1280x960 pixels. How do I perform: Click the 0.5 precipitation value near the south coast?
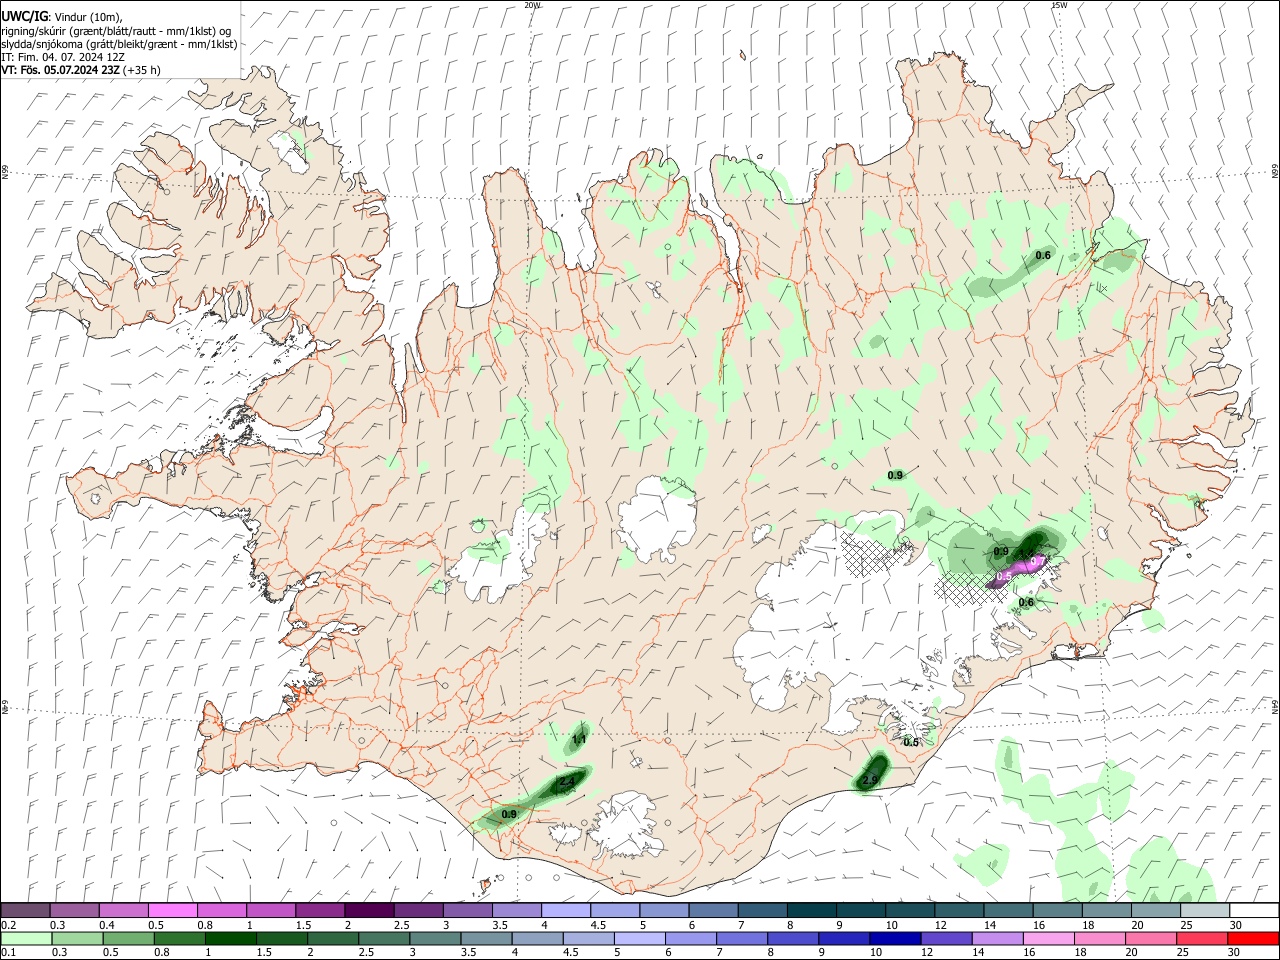click(911, 742)
